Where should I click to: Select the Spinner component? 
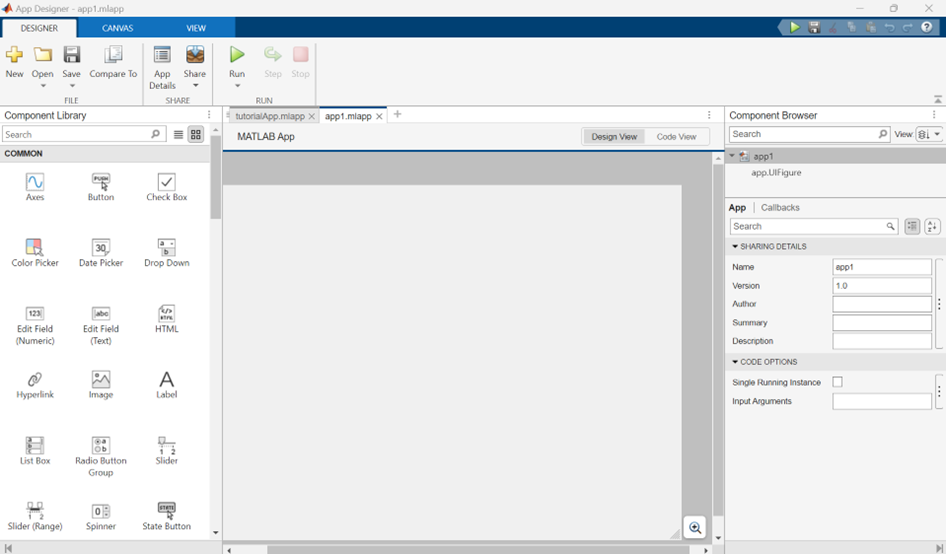pyautogui.click(x=101, y=517)
